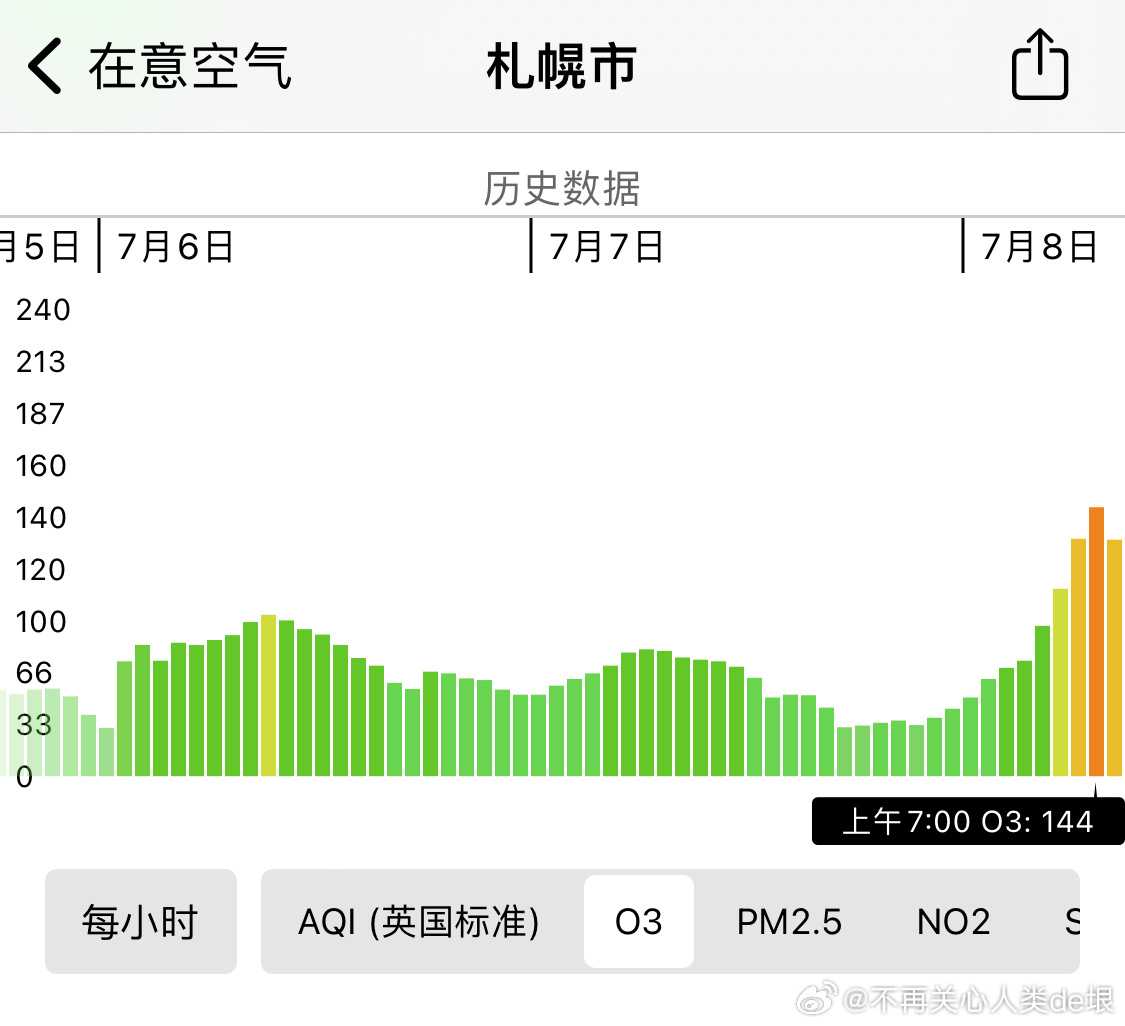Tap the 7月7日 date marker

606,246
